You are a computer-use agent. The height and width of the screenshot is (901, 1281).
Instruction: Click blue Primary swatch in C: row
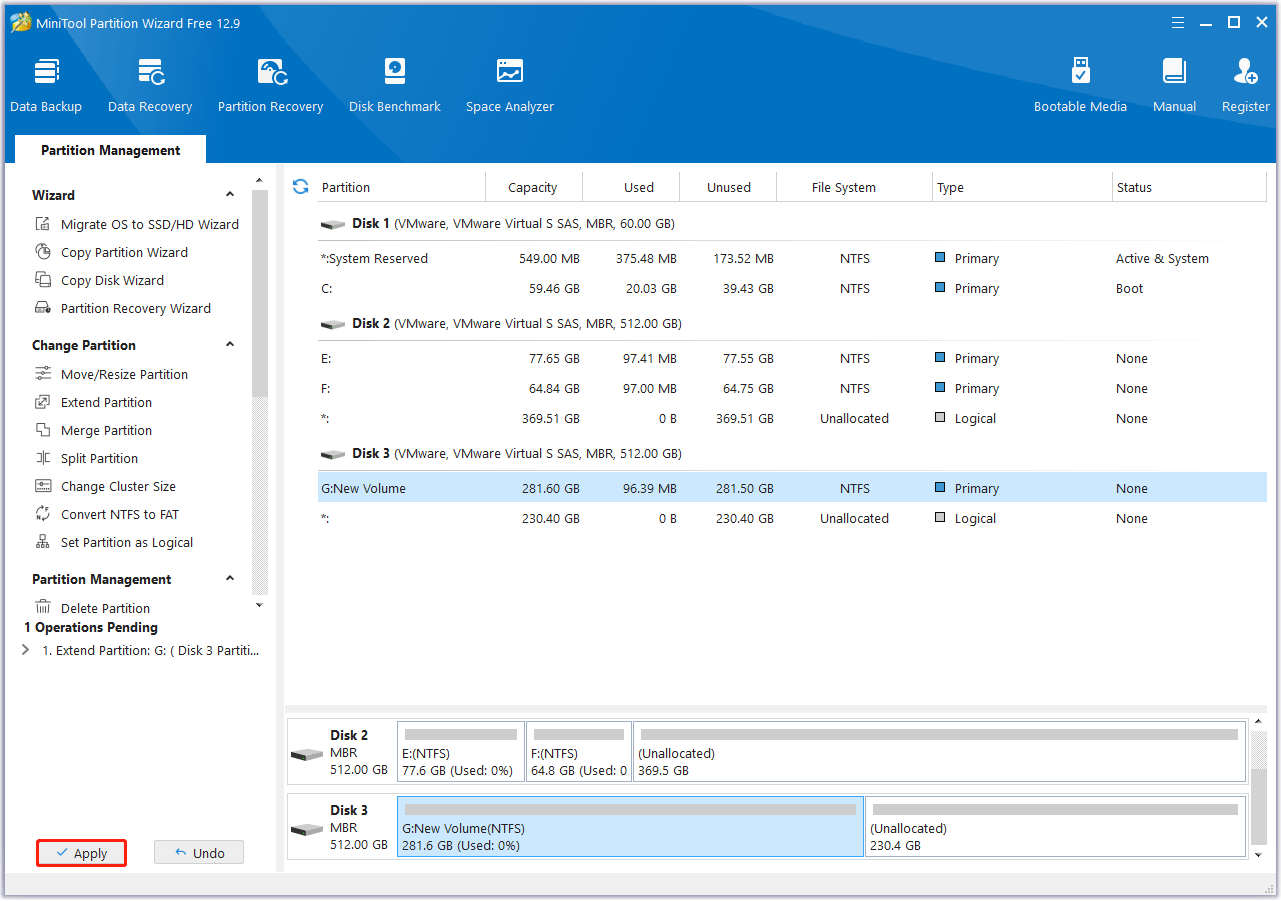(x=940, y=287)
